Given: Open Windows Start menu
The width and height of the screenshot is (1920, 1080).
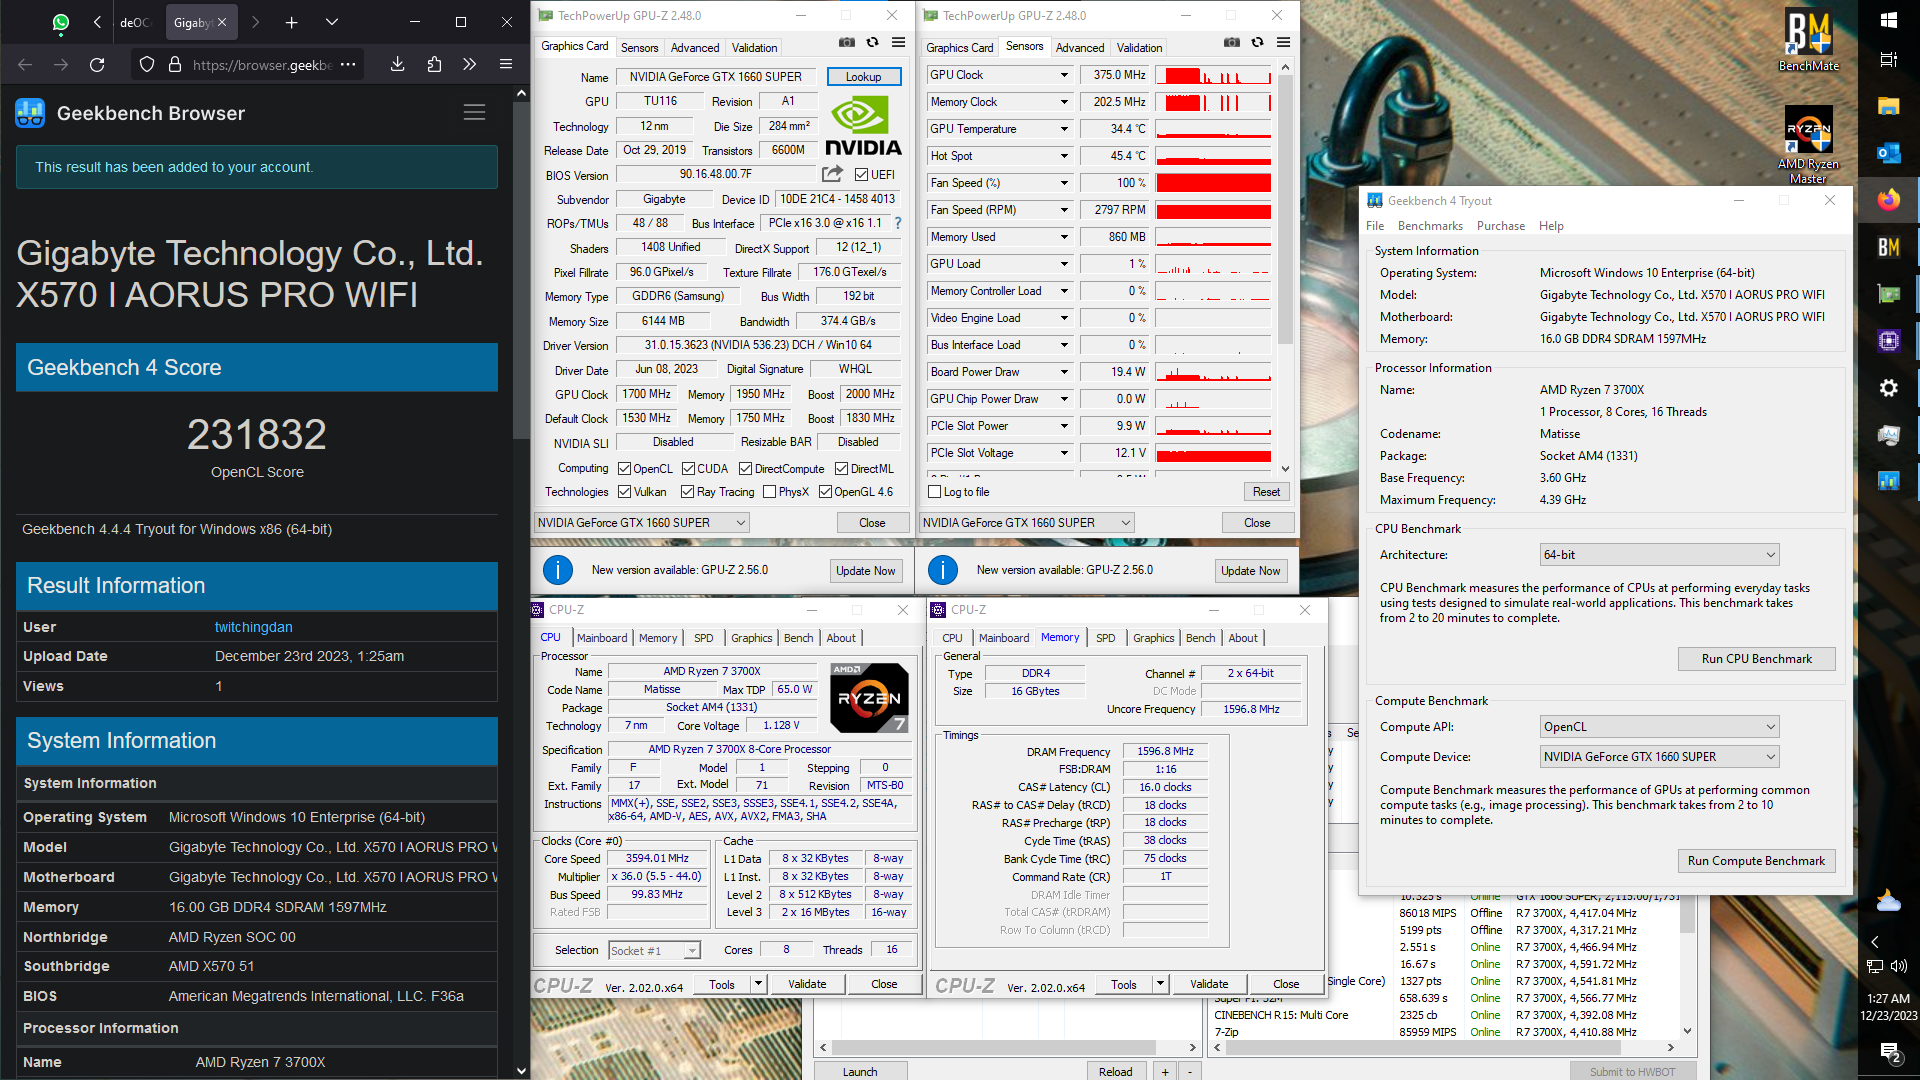Looking at the screenshot, I should click(x=1889, y=20).
